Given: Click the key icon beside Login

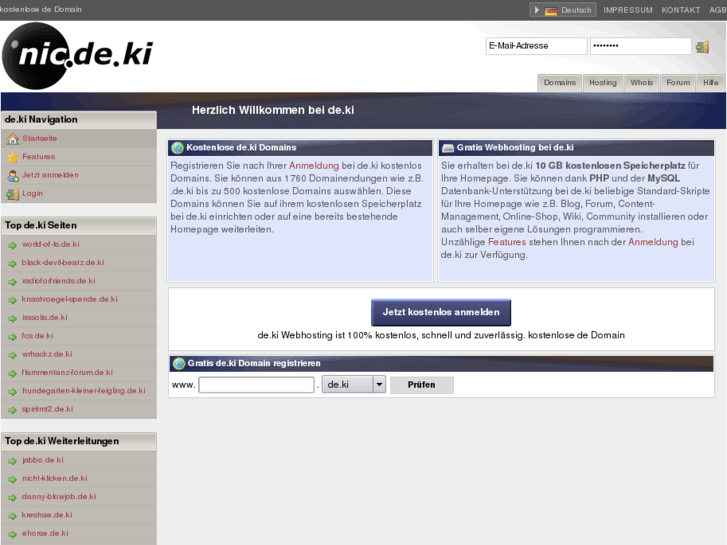Looking at the screenshot, I should pos(13,194).
